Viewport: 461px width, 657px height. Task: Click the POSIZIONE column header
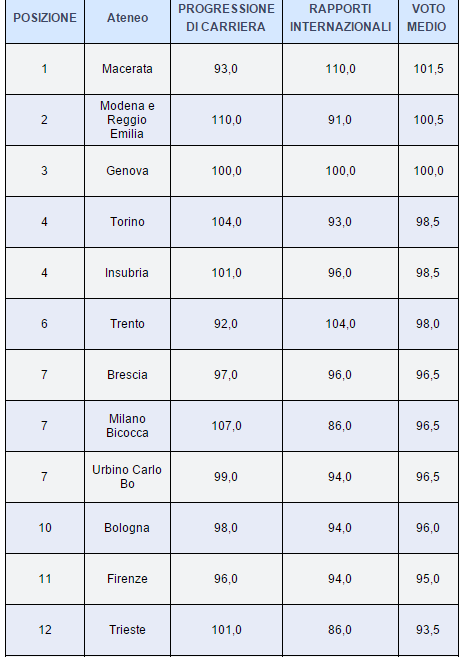coord(45,18)
